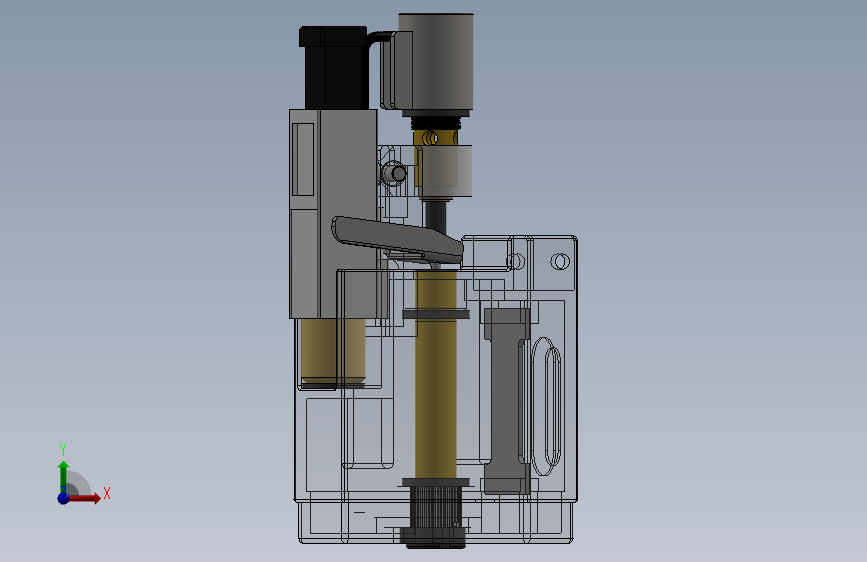Select the dark gray I-shaped bracket

pyautogui.click(x=506, y=401)
